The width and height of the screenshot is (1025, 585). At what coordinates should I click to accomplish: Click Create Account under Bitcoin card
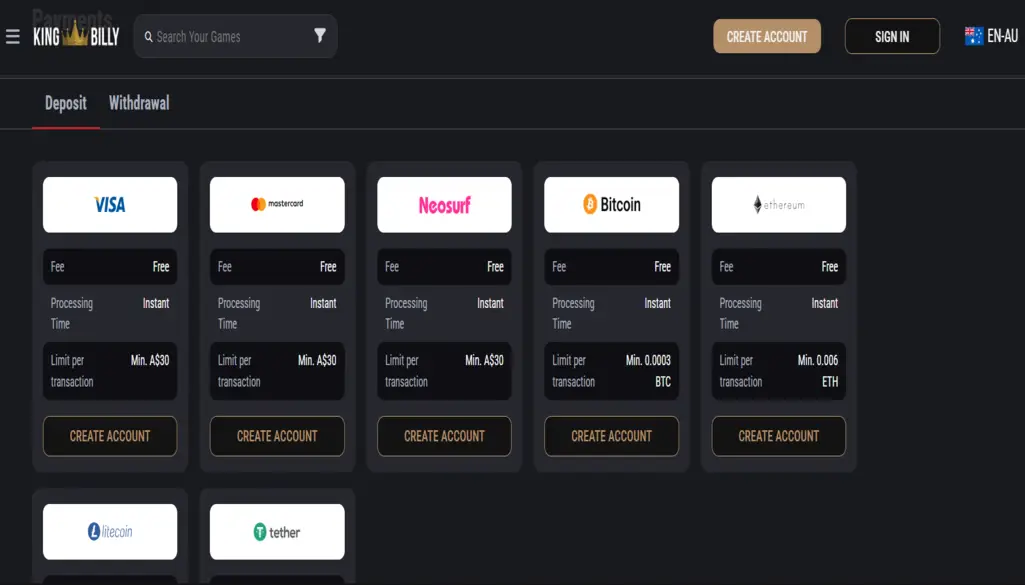[611, 436]
